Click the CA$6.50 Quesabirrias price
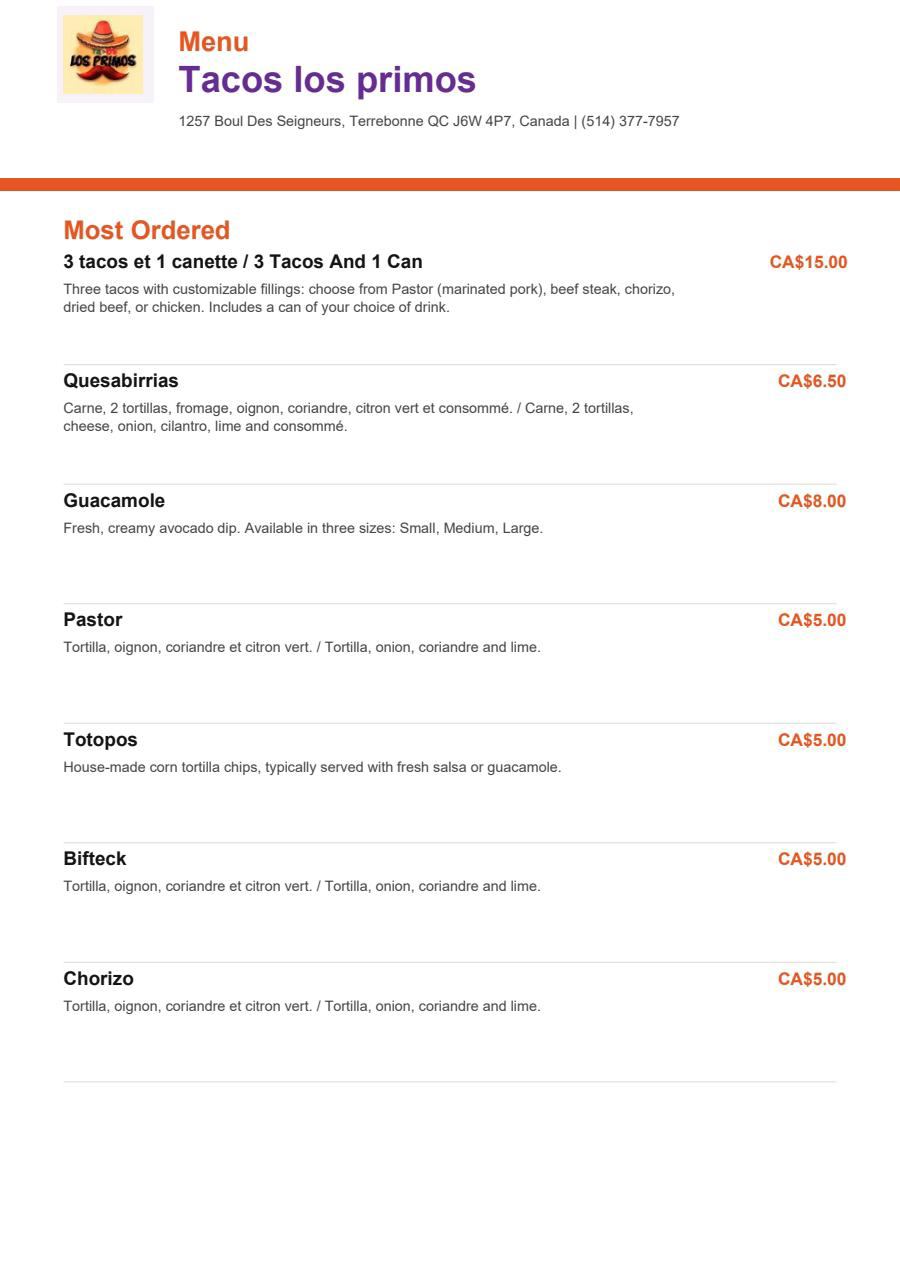Viewport: 900px width, 1273px height. point(812,381)
